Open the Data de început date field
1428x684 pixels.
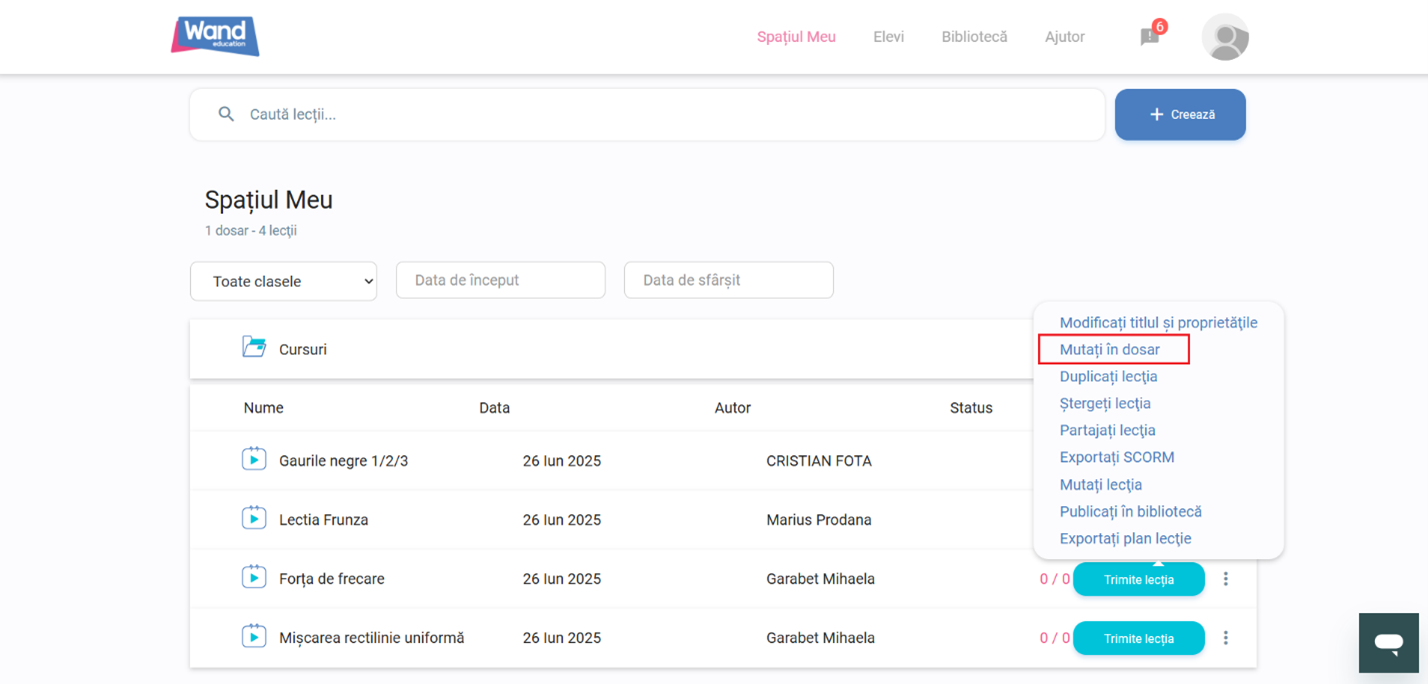(500, 280)
